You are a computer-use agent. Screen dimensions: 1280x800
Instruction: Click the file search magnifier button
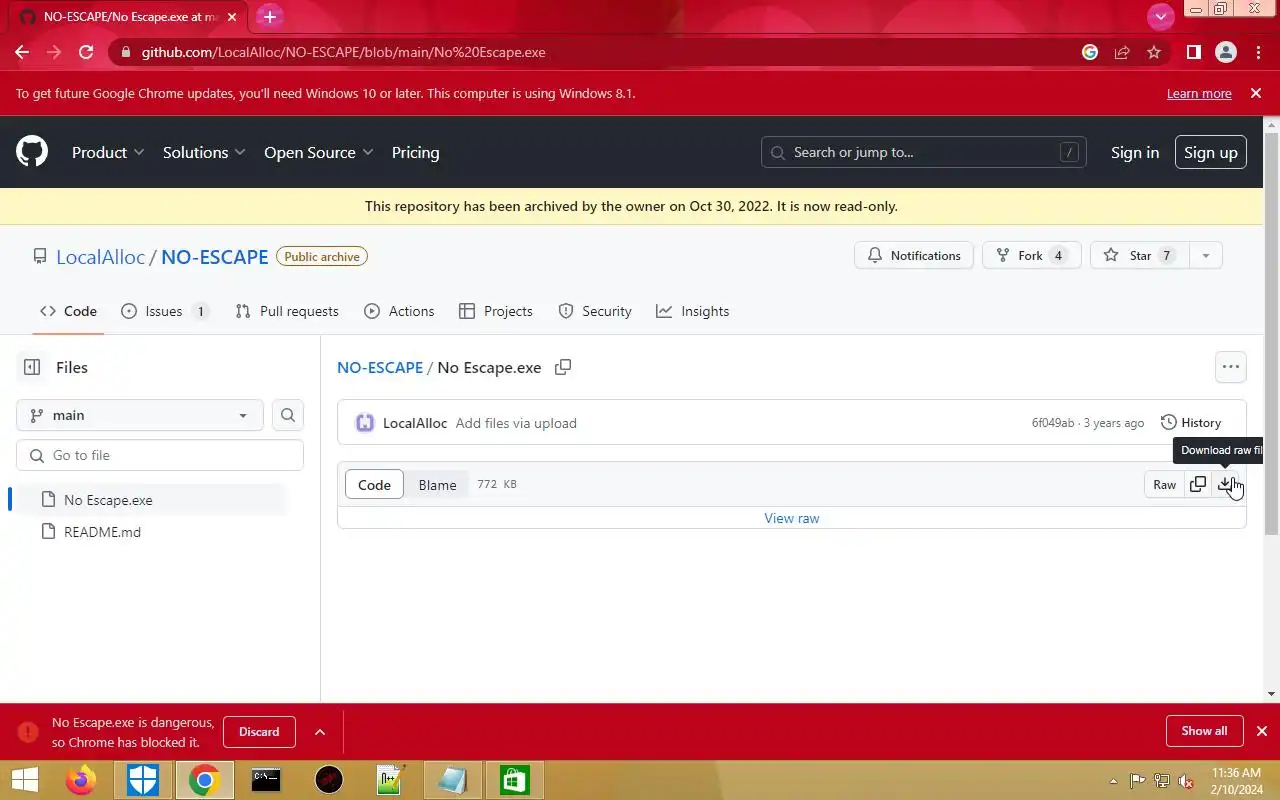coord(288,415)
